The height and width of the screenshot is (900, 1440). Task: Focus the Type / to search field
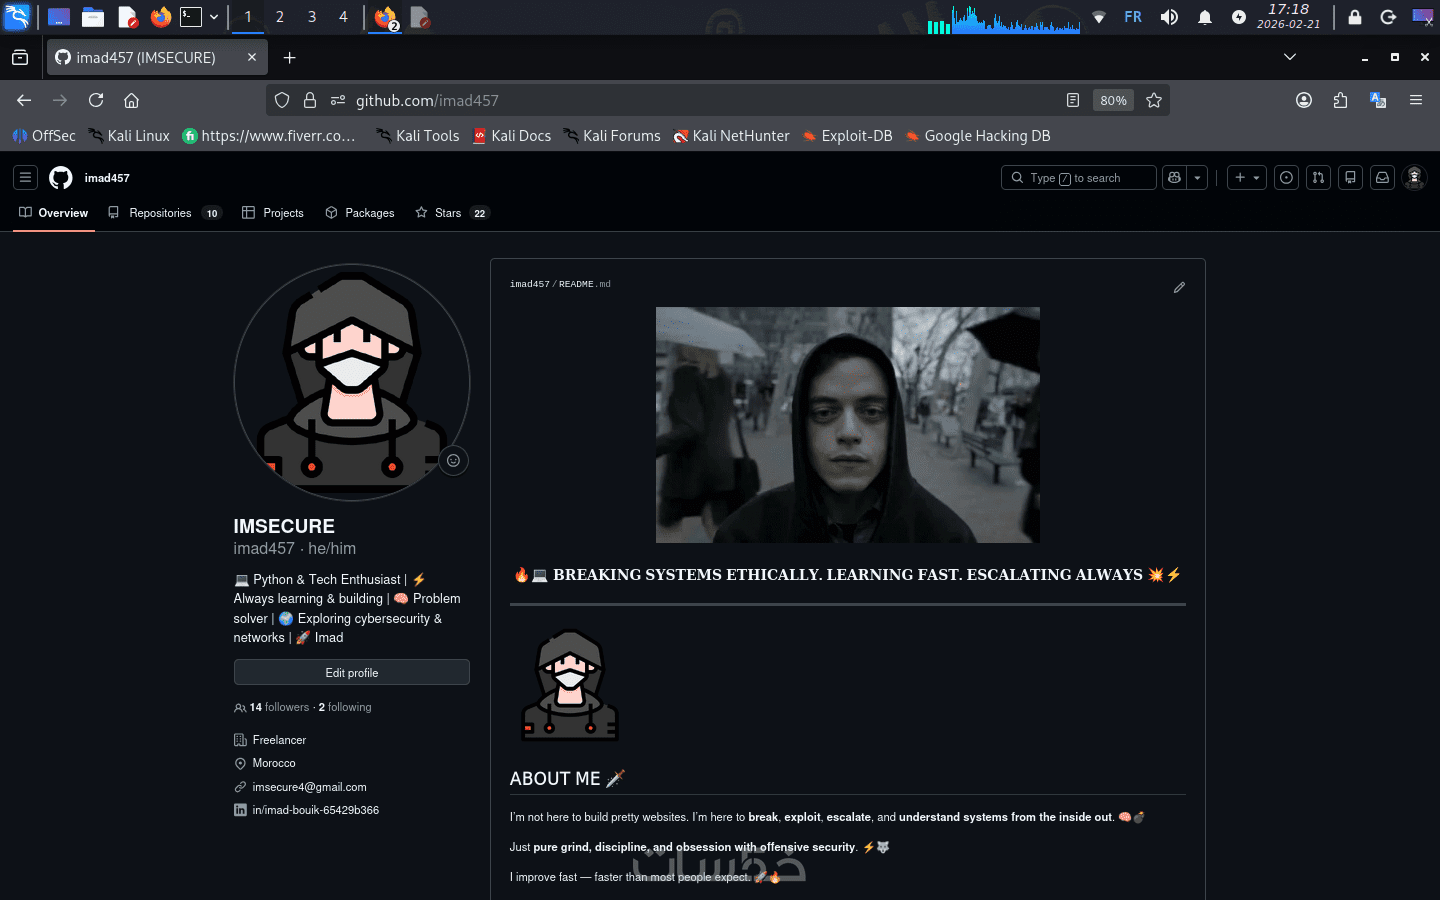[1078, 177]
